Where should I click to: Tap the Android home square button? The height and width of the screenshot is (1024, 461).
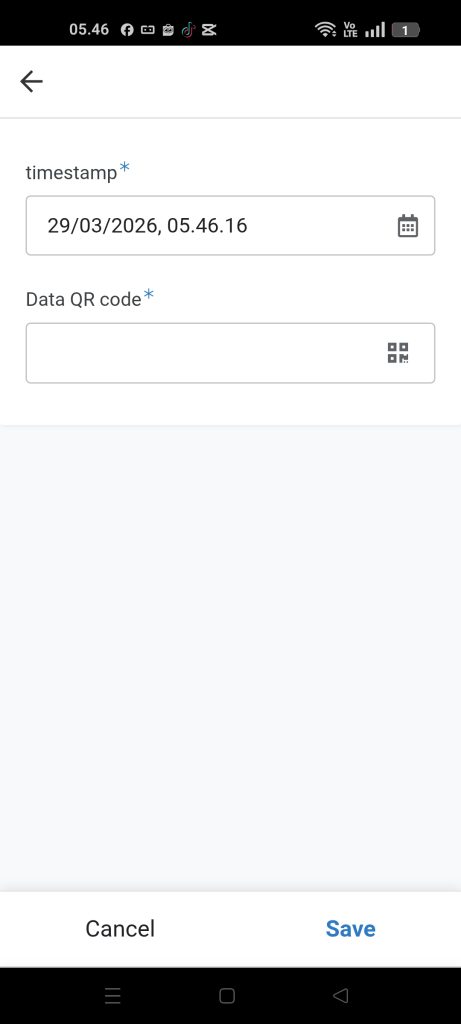(x=227, y=995)
